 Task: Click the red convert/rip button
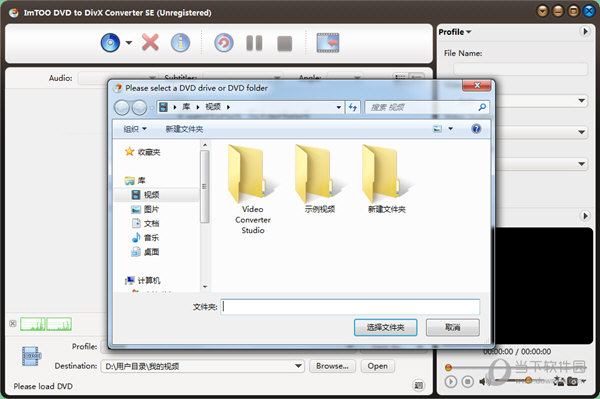(x=224, y=42)
